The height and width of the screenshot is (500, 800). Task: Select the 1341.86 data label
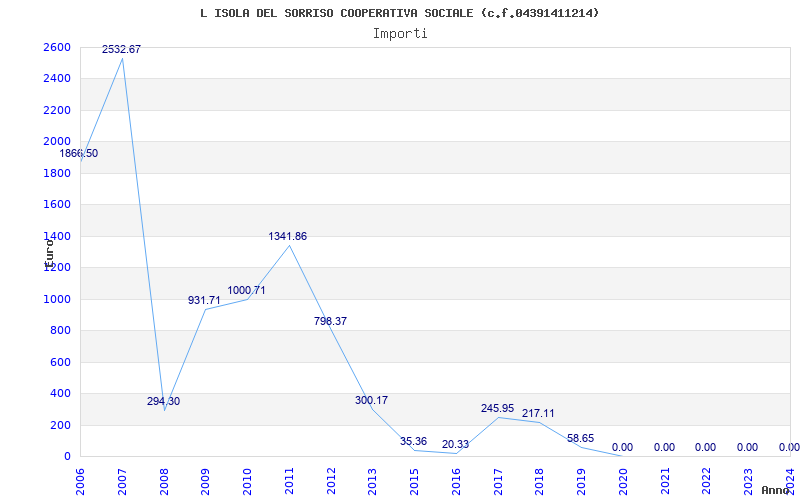coord(288,237)
